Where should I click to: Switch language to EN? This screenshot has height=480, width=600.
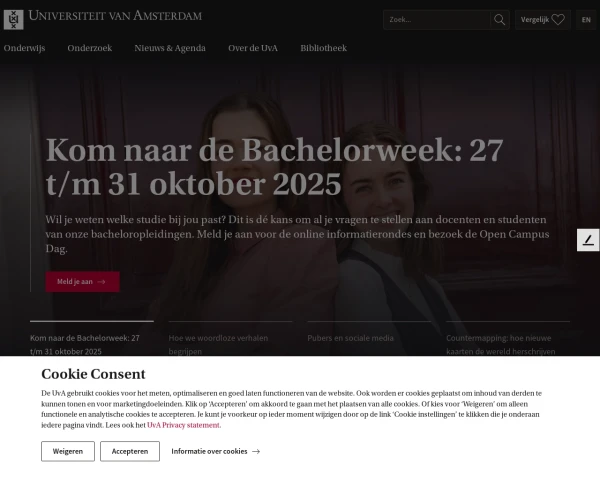tap(586, 20)
